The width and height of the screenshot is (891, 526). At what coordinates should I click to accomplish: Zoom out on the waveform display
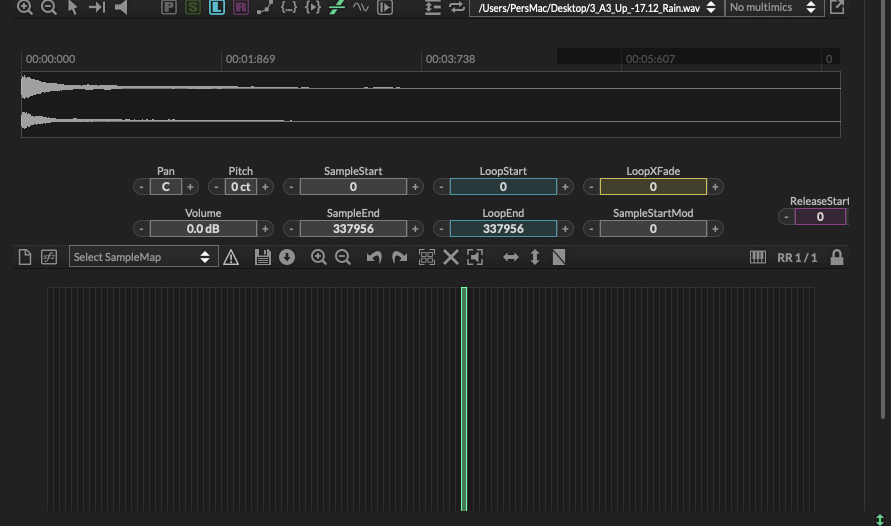(49, 7)
